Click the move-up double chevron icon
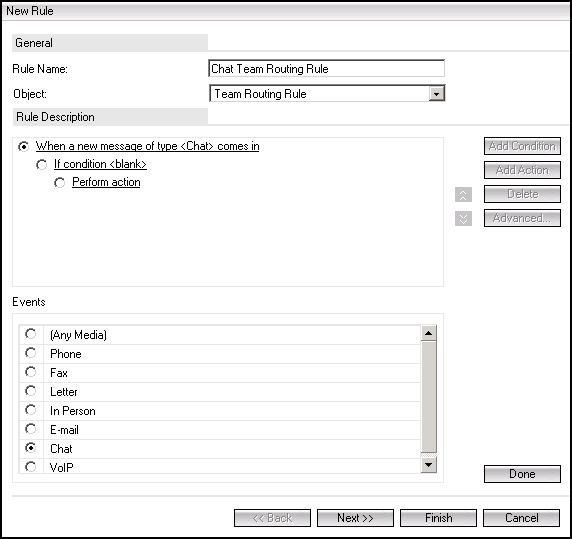 pyautogui.click(x=463, y=194)
